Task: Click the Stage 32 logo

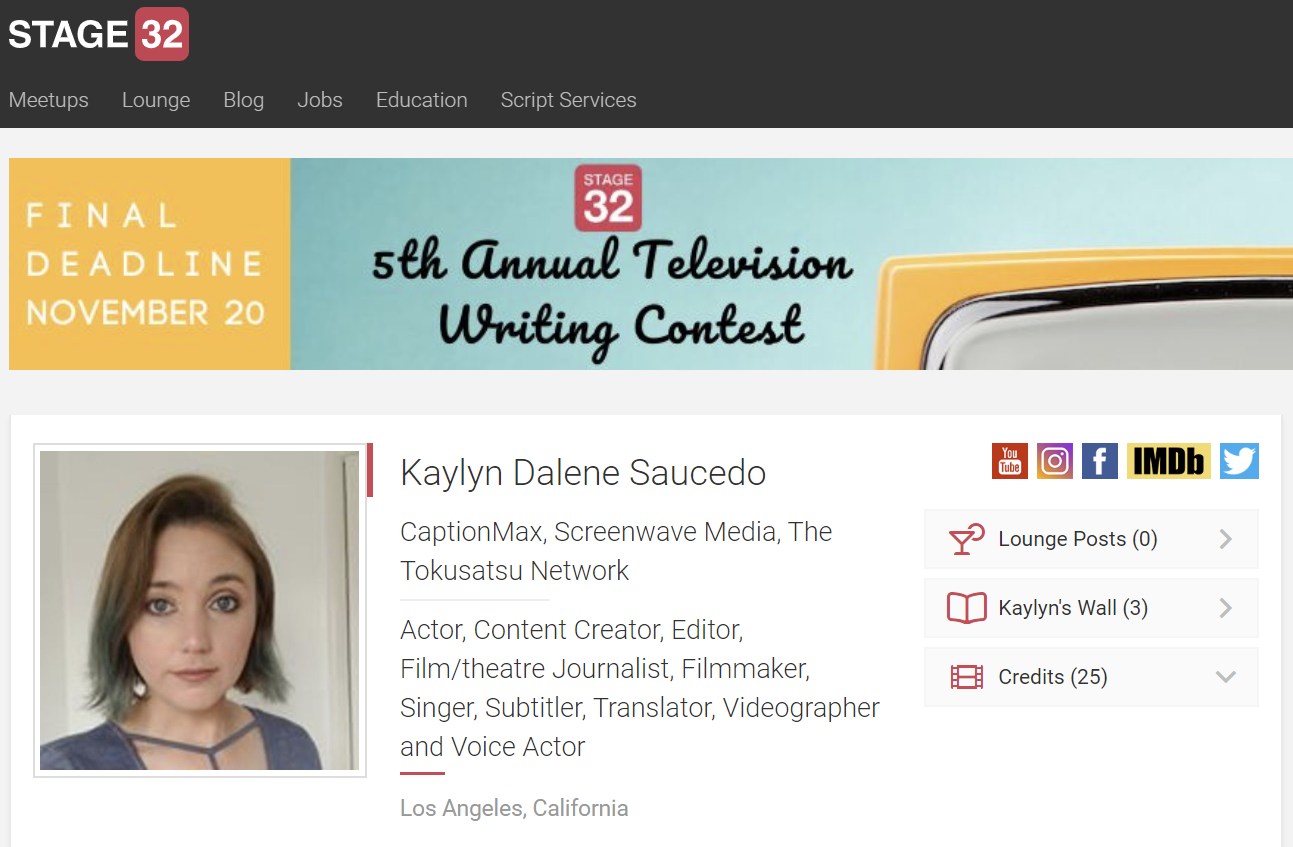Action: click(x=98, y=34)
